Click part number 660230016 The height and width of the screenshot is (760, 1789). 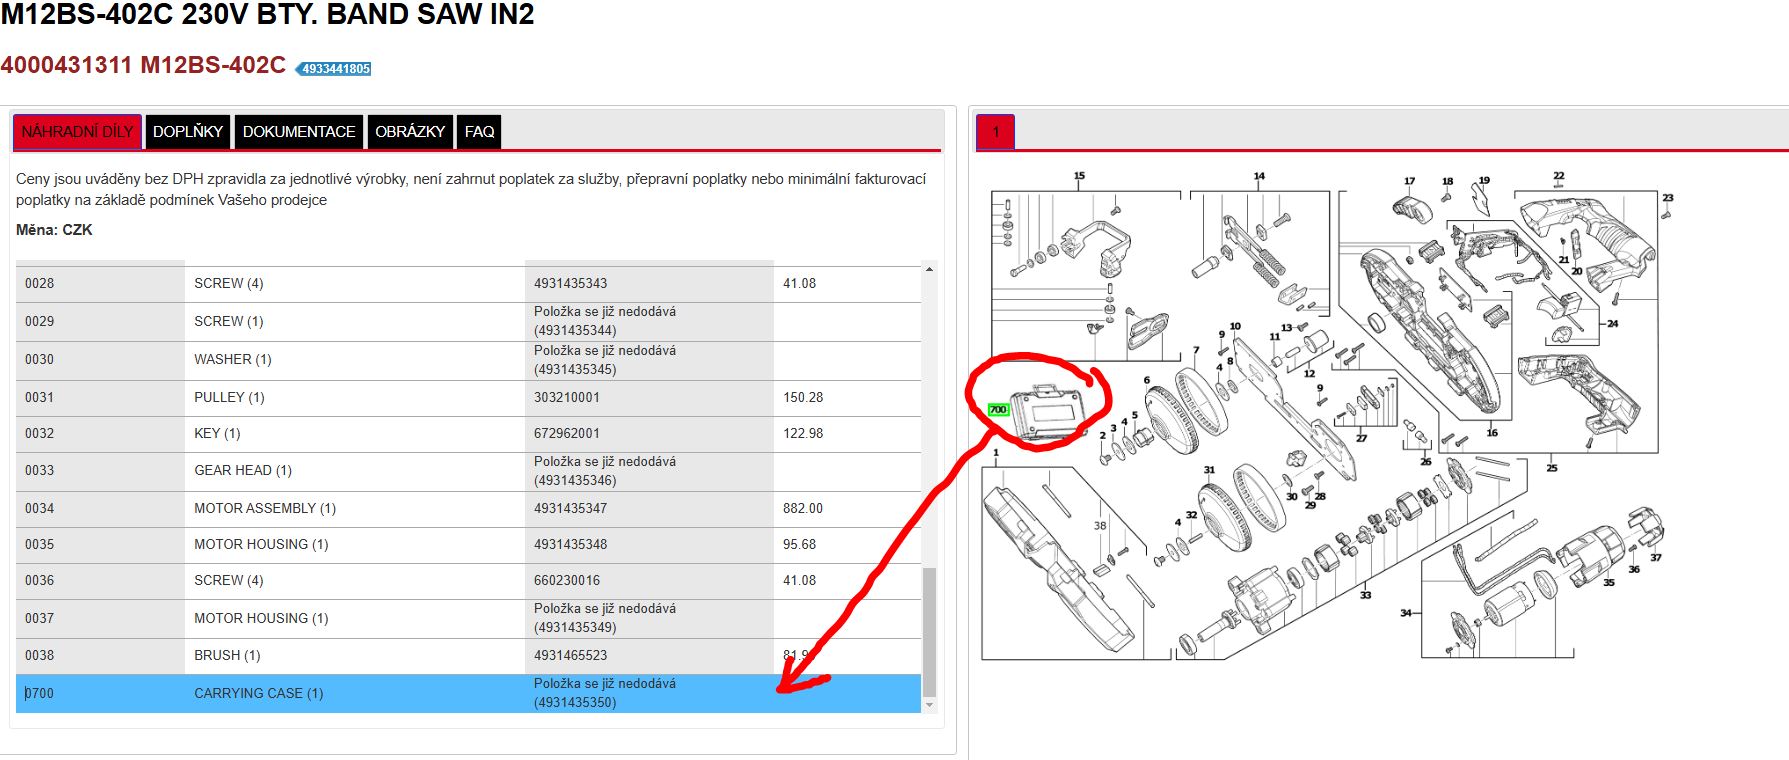pyautogui.click(x=566, y=581)
